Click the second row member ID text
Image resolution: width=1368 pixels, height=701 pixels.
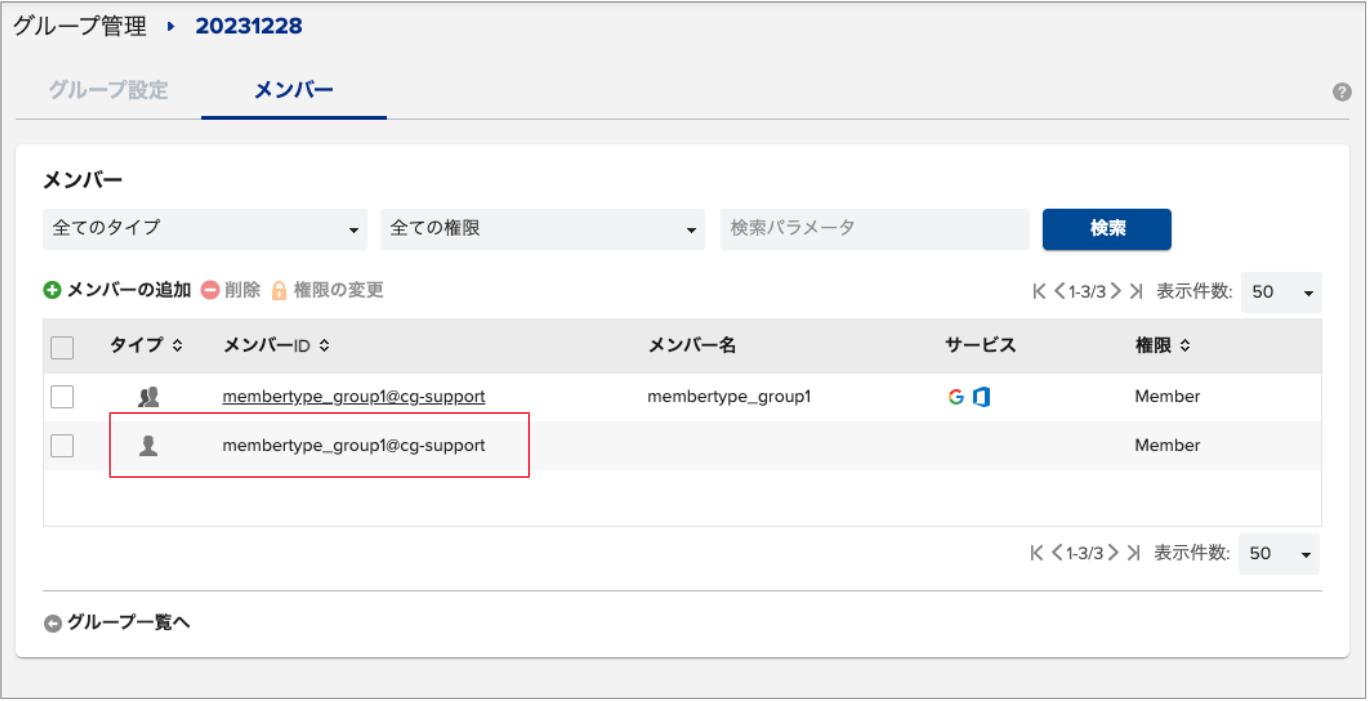[x=354, y=445]
